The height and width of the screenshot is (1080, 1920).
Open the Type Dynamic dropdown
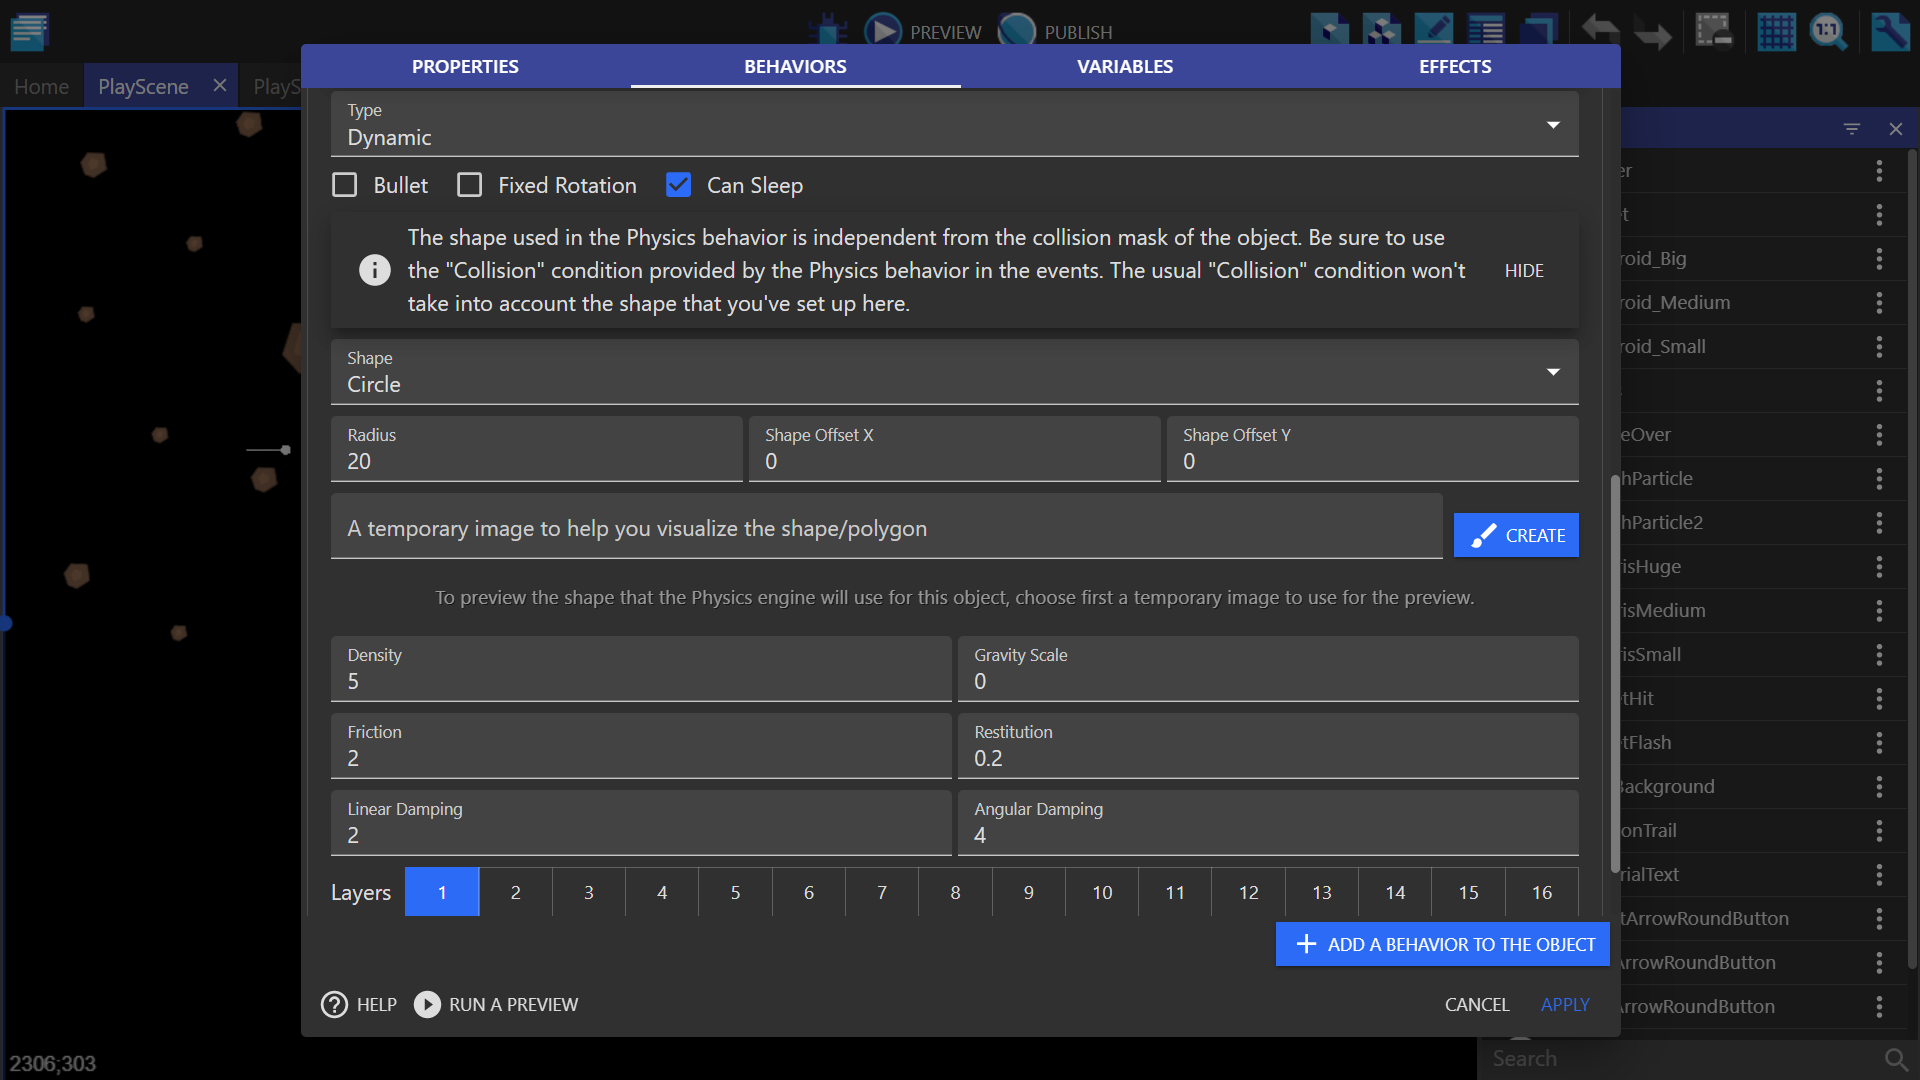coord(954,125)
